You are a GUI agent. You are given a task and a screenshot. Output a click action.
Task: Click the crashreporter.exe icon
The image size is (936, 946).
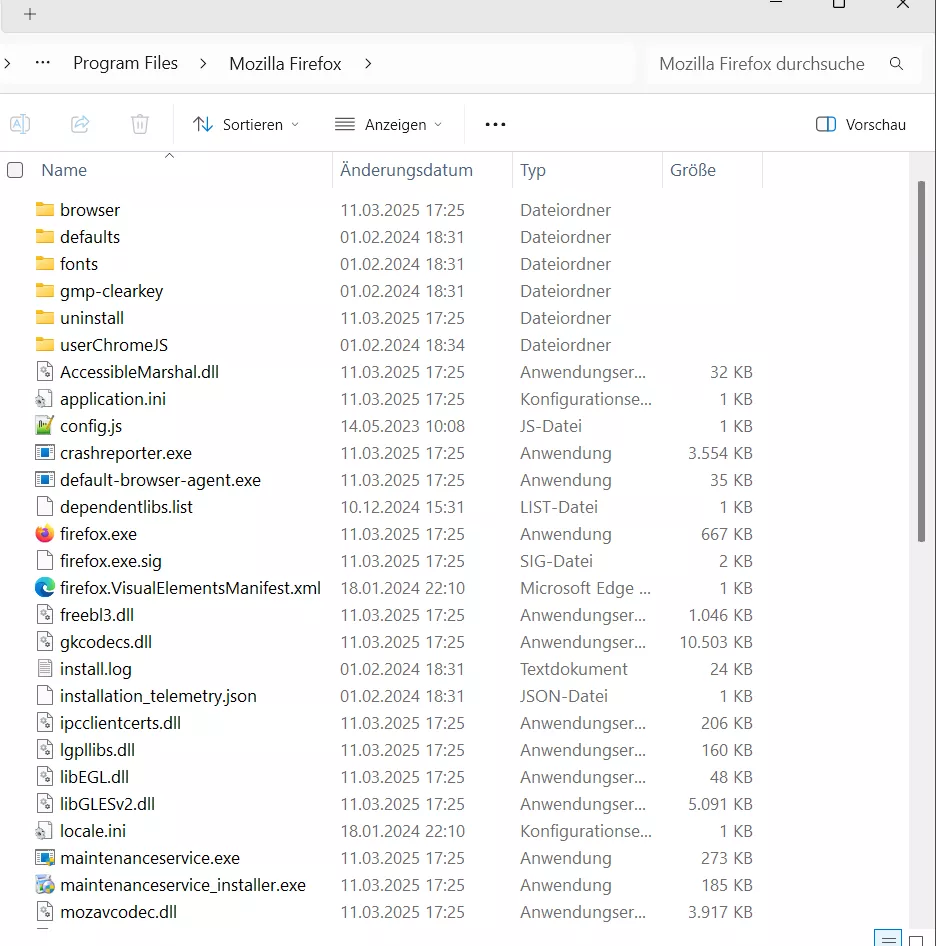[45, 452]
